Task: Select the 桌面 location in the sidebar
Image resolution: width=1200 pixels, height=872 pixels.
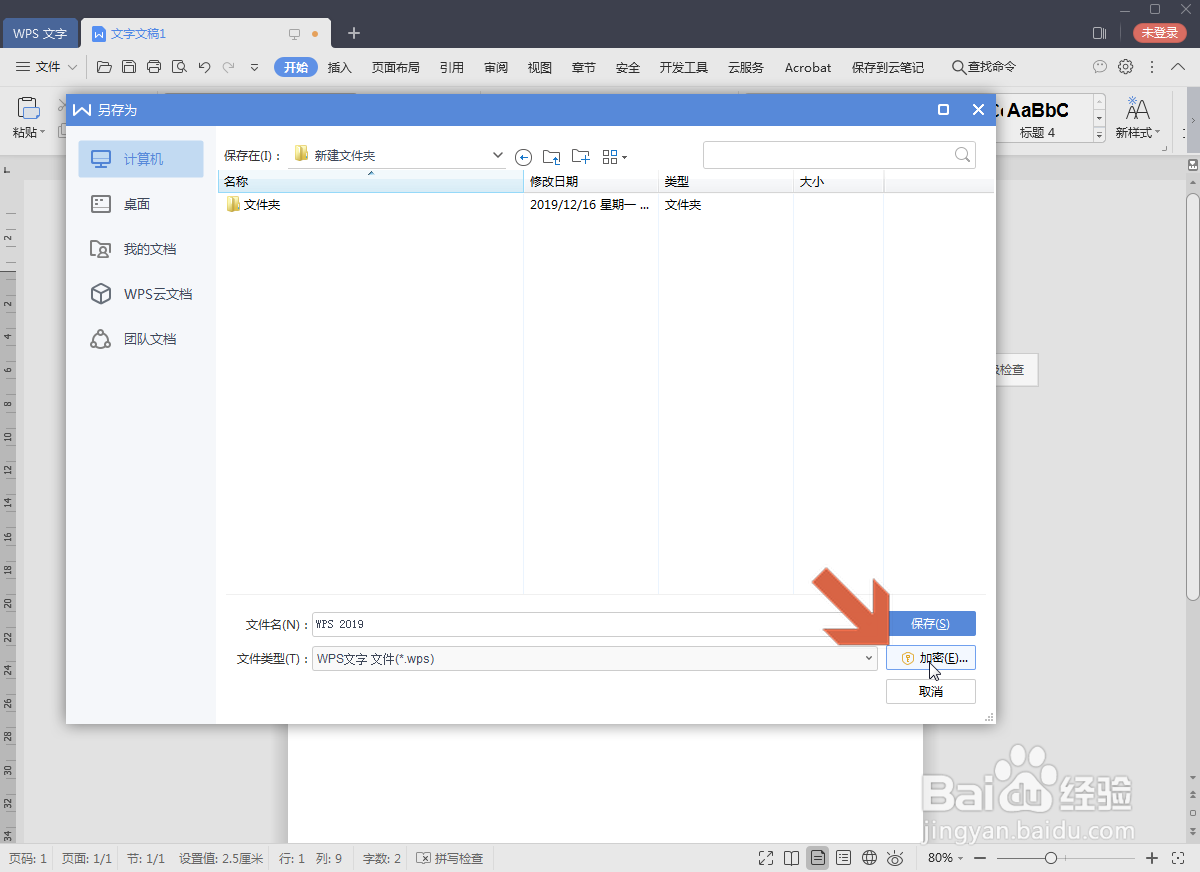Action: tap(140, 203)
